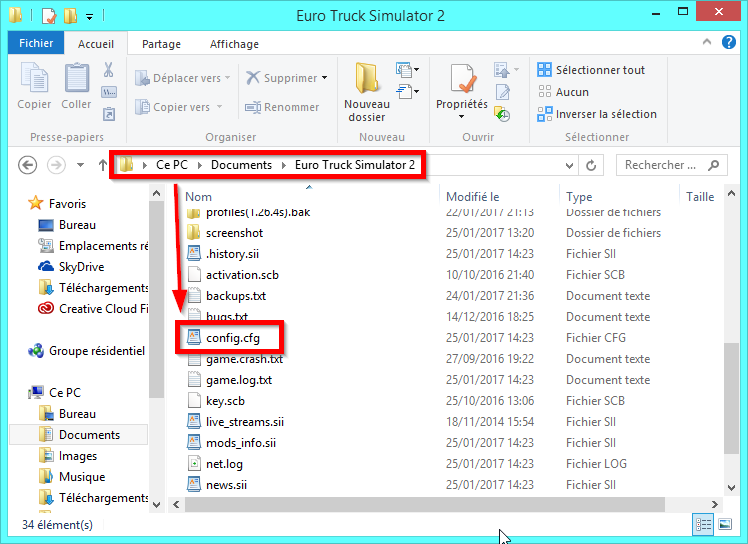
Task: Refresh the current folder view
Action: click(591, 165)
